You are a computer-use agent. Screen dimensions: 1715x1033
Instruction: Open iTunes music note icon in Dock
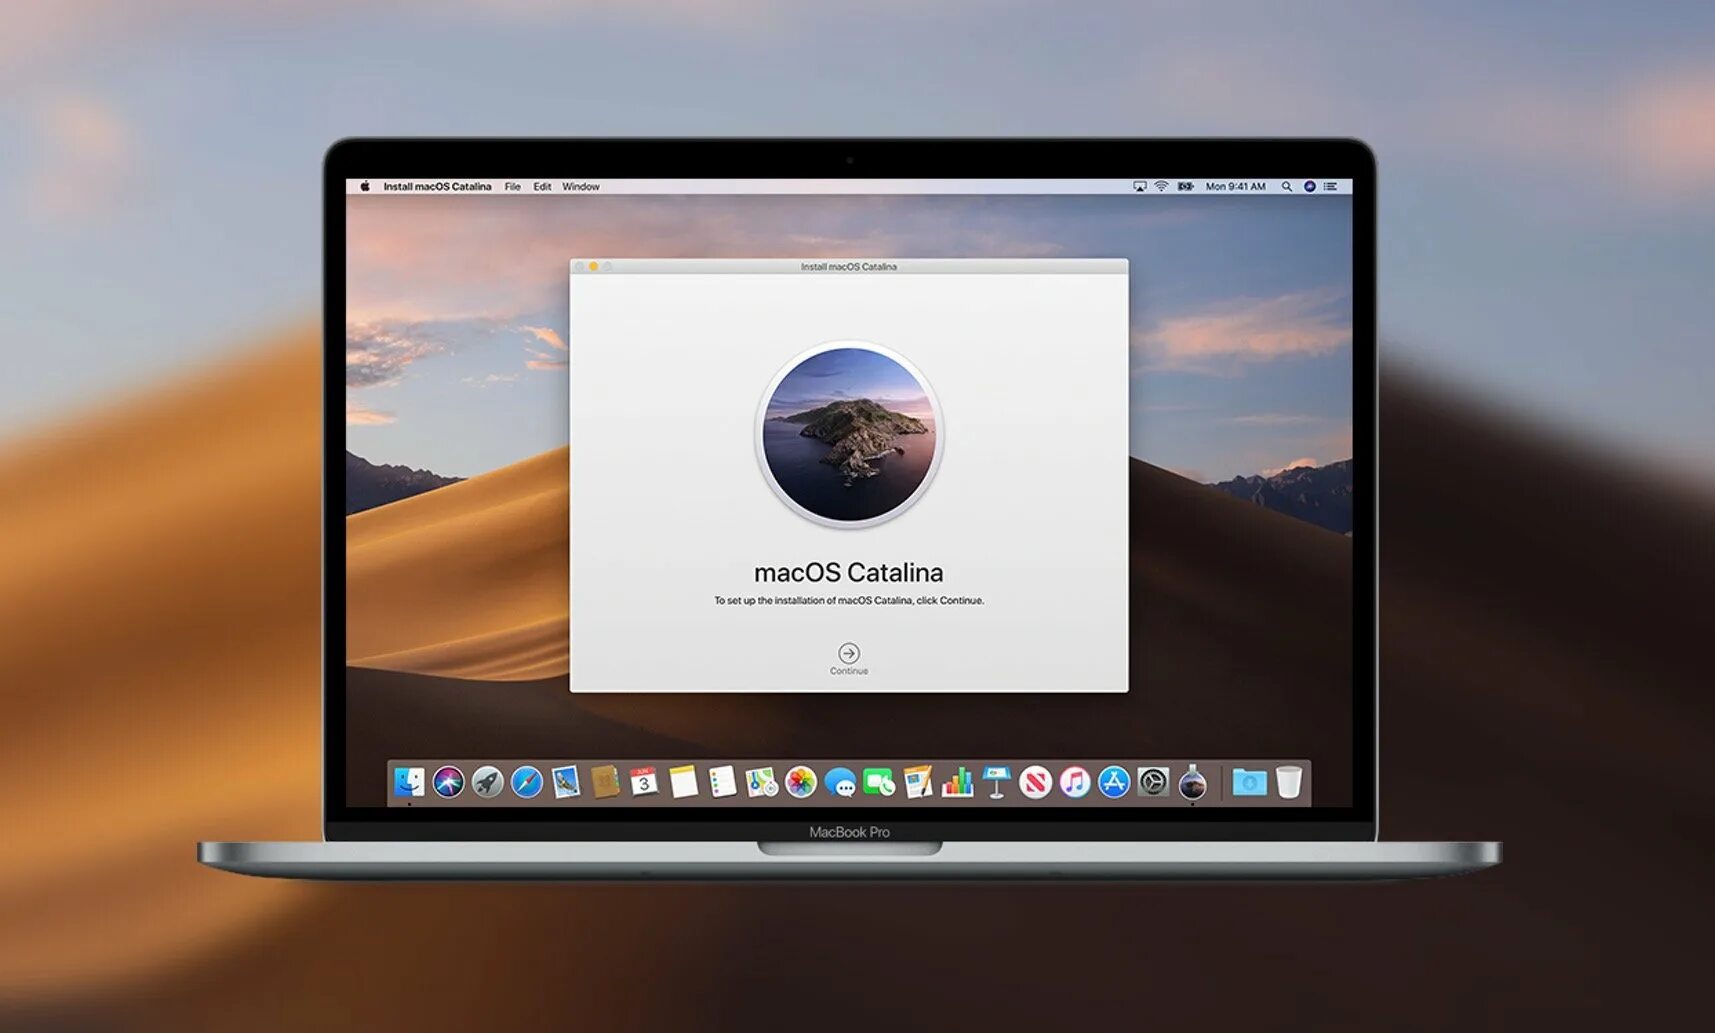pos(1074,782)
